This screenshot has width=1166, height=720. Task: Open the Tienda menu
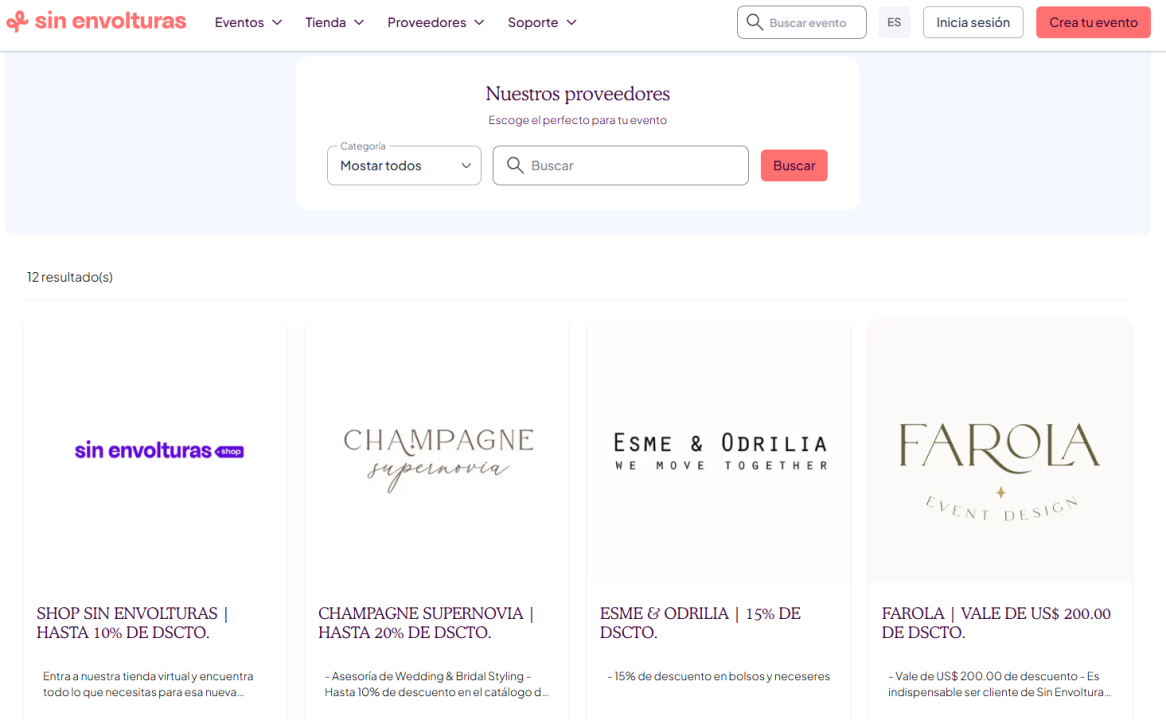coord(335,22)
